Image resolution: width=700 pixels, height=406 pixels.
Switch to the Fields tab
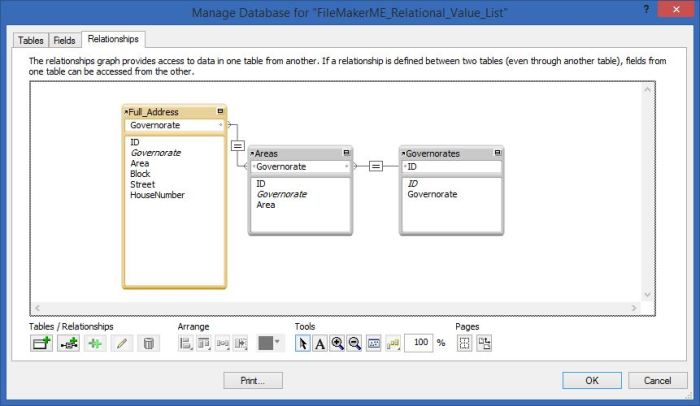pos(64,40)
